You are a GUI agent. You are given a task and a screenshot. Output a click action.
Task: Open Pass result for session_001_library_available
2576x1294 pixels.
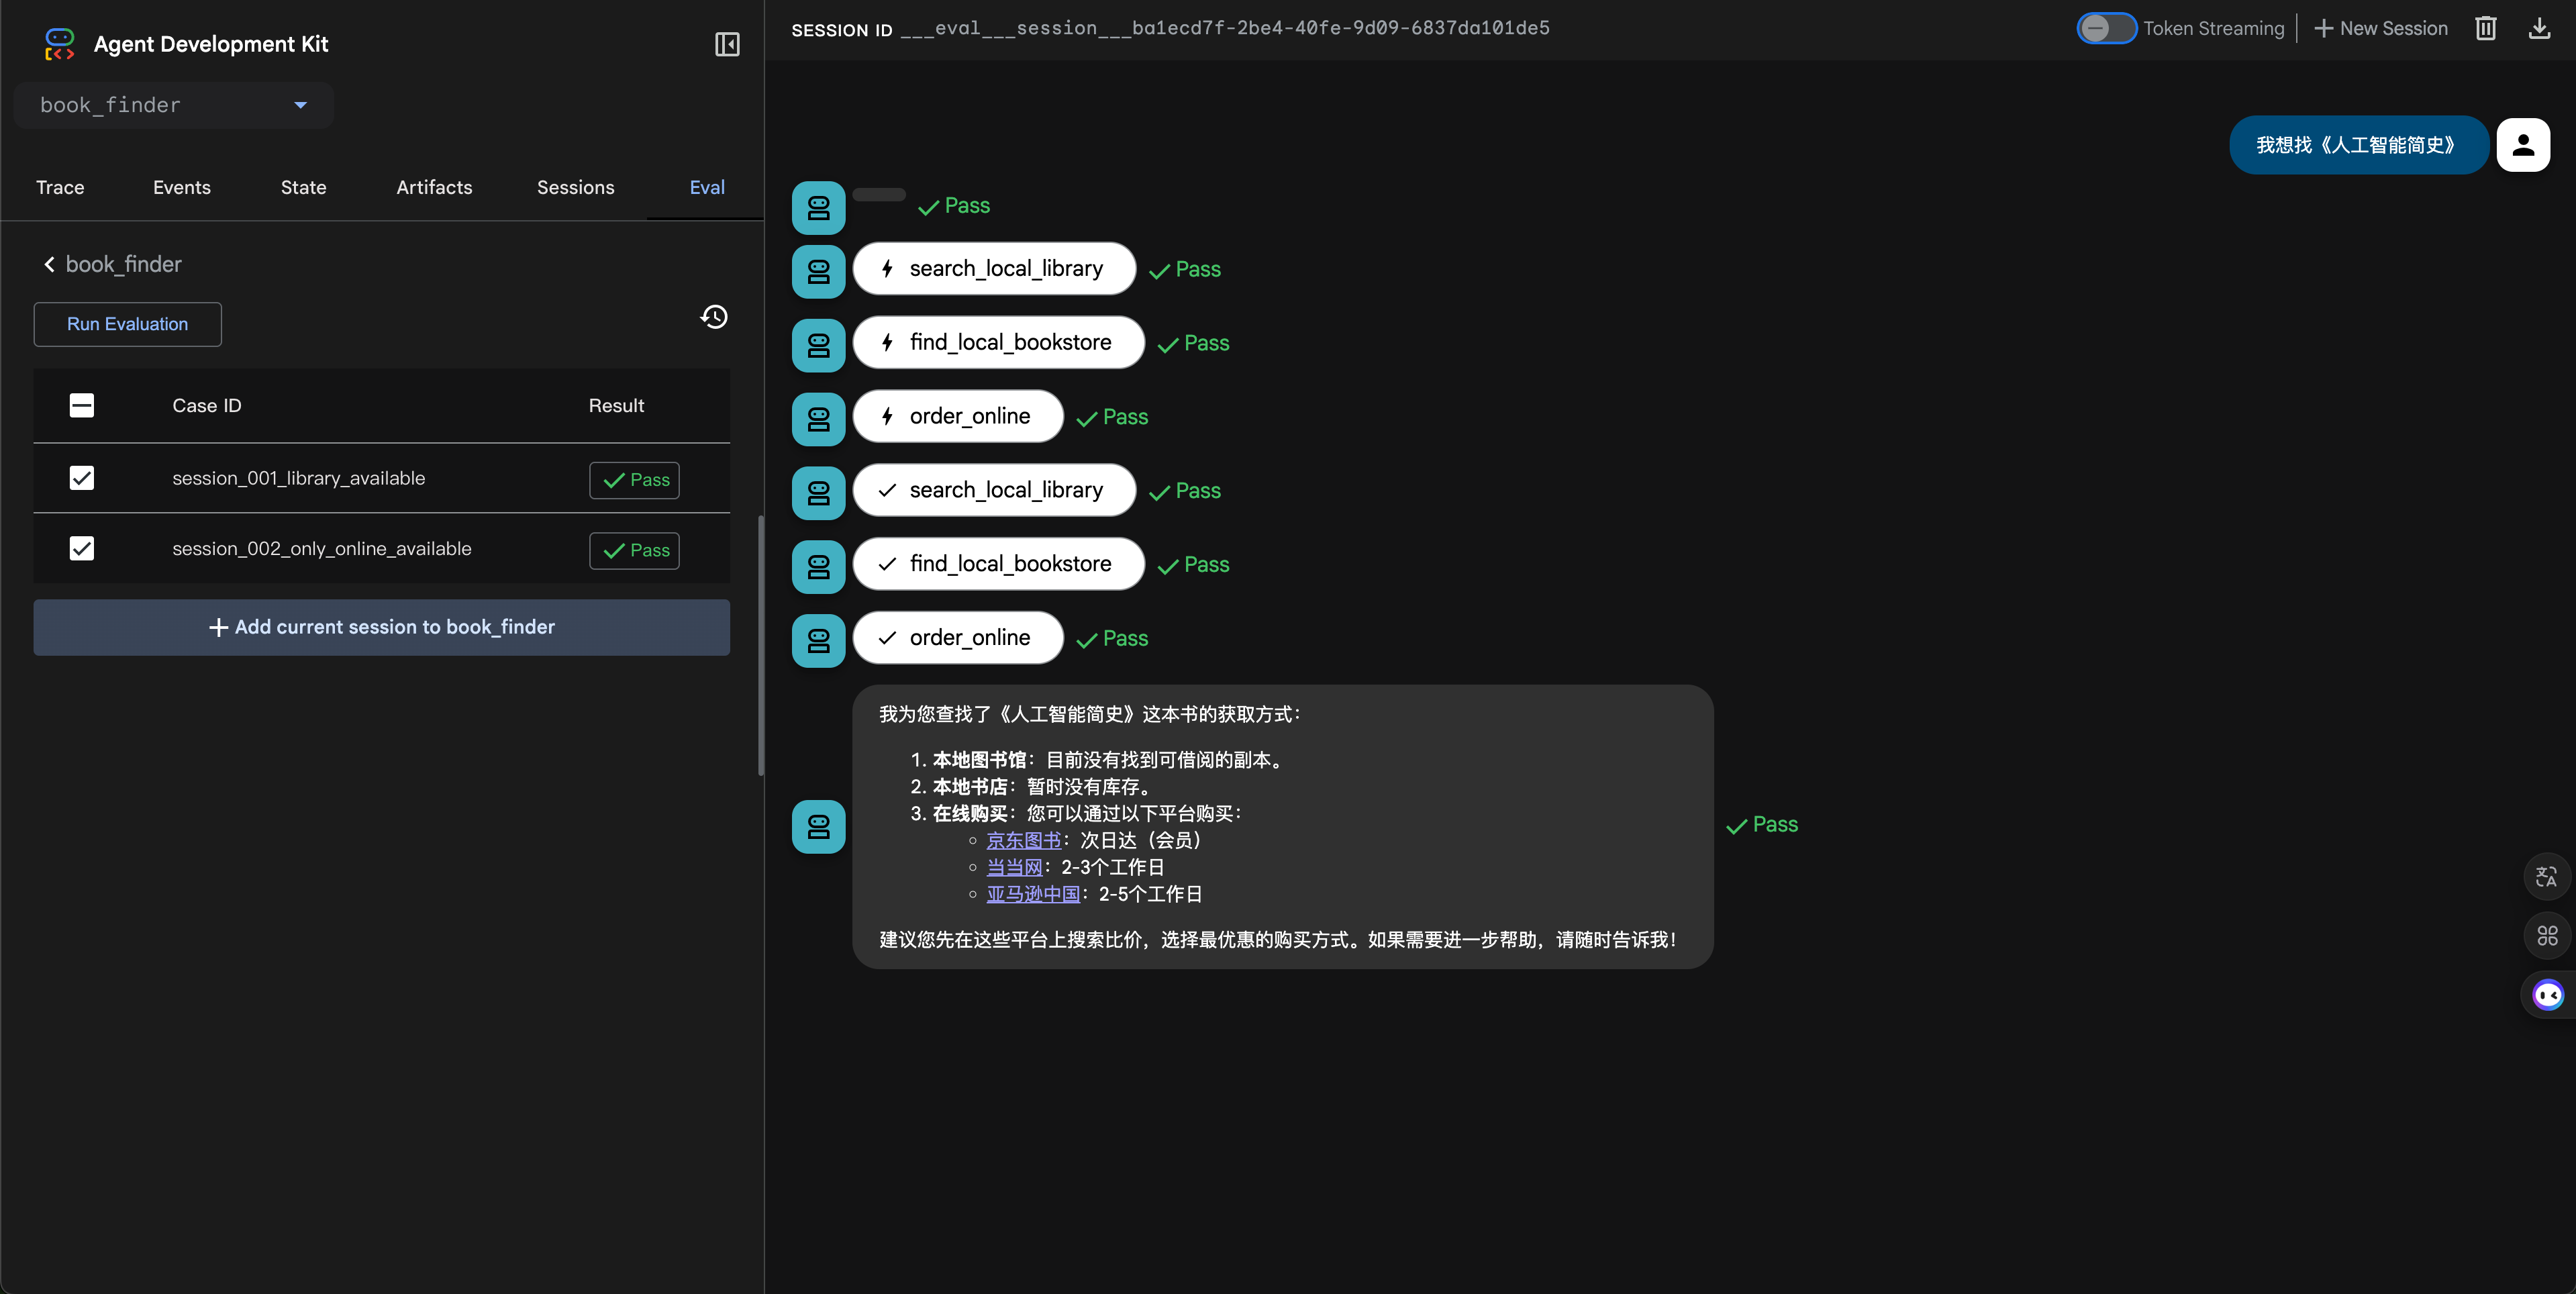point(634,480)
